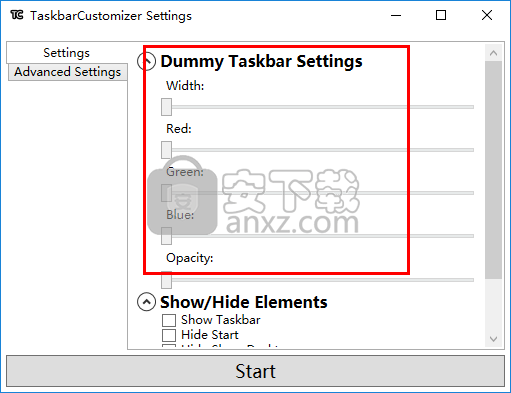Image resolution: width=511 pixels, height=393 pixels.
Task: Click the Blue slider thumb
Action: coord(166,236)
